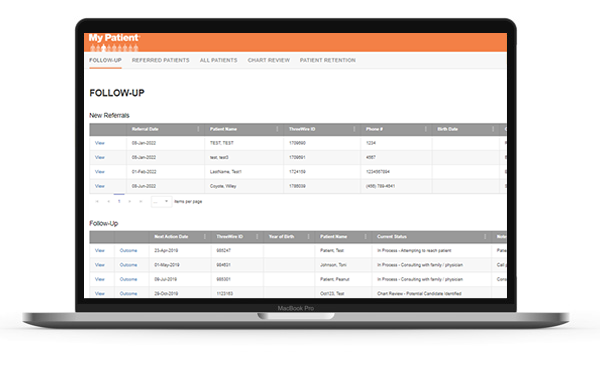View the referral for Coyote, Wiley
This screenshot has height=367, width=600.
pyautogui.click(x=99, y=186)
